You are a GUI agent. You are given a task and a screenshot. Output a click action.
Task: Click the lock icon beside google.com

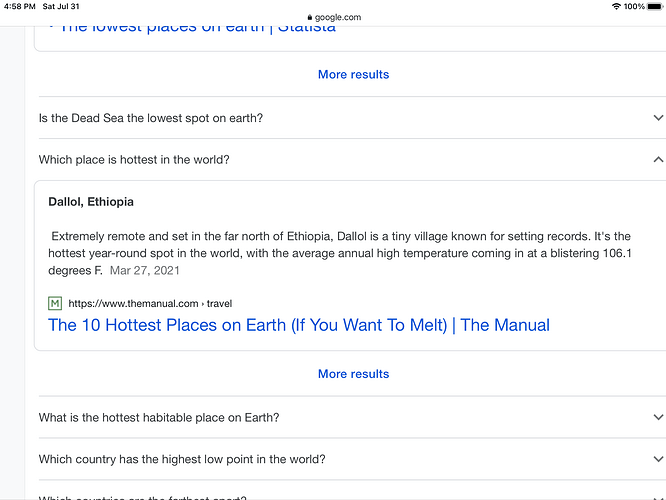pos(309,17)
